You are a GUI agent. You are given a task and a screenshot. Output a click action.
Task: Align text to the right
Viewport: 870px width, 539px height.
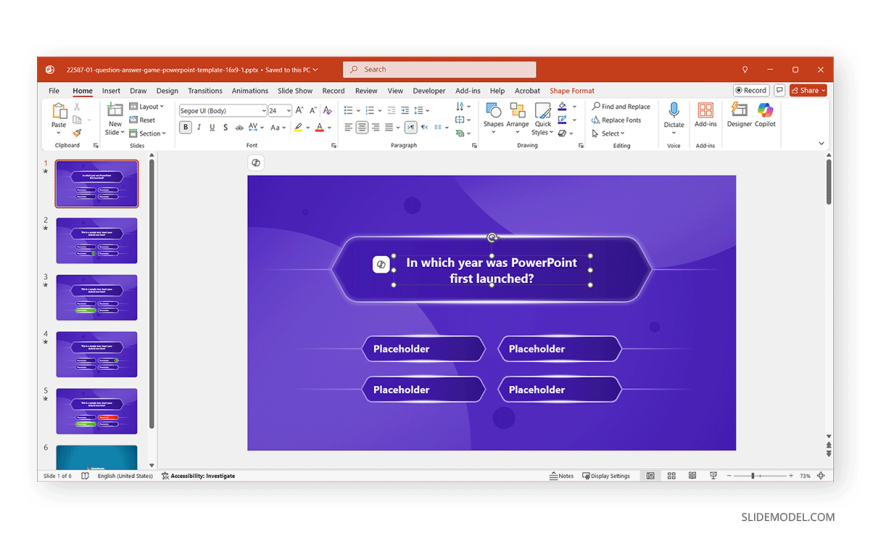(376, 128)
